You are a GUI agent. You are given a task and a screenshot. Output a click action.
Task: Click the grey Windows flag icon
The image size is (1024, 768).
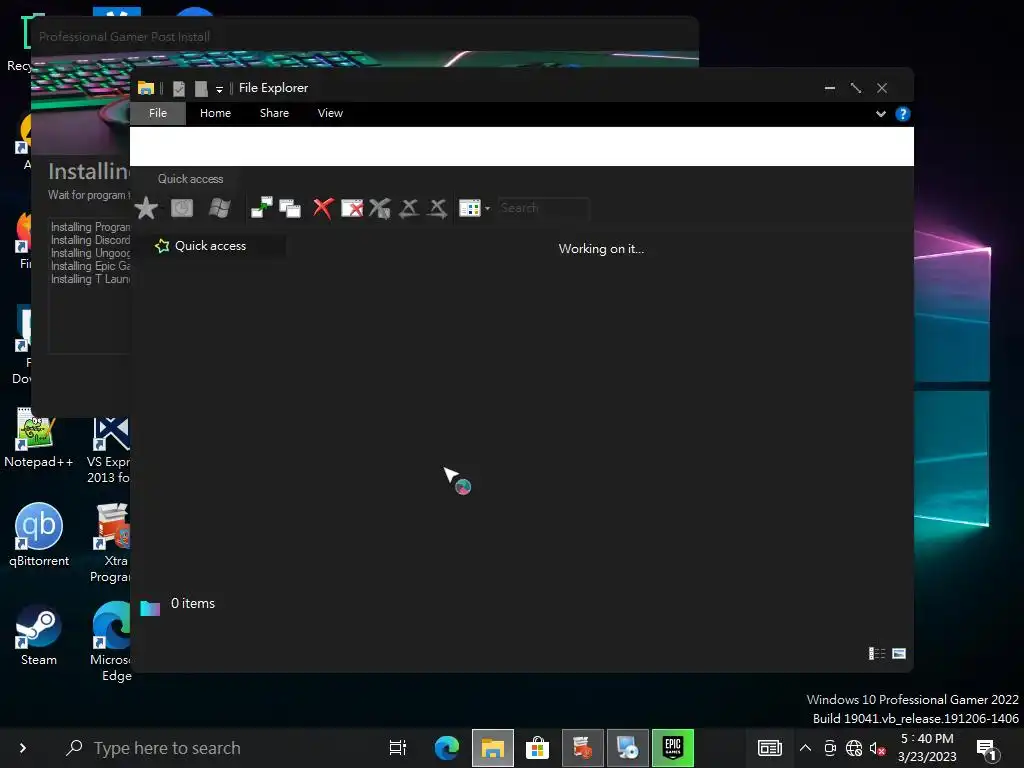coord(219,208)
